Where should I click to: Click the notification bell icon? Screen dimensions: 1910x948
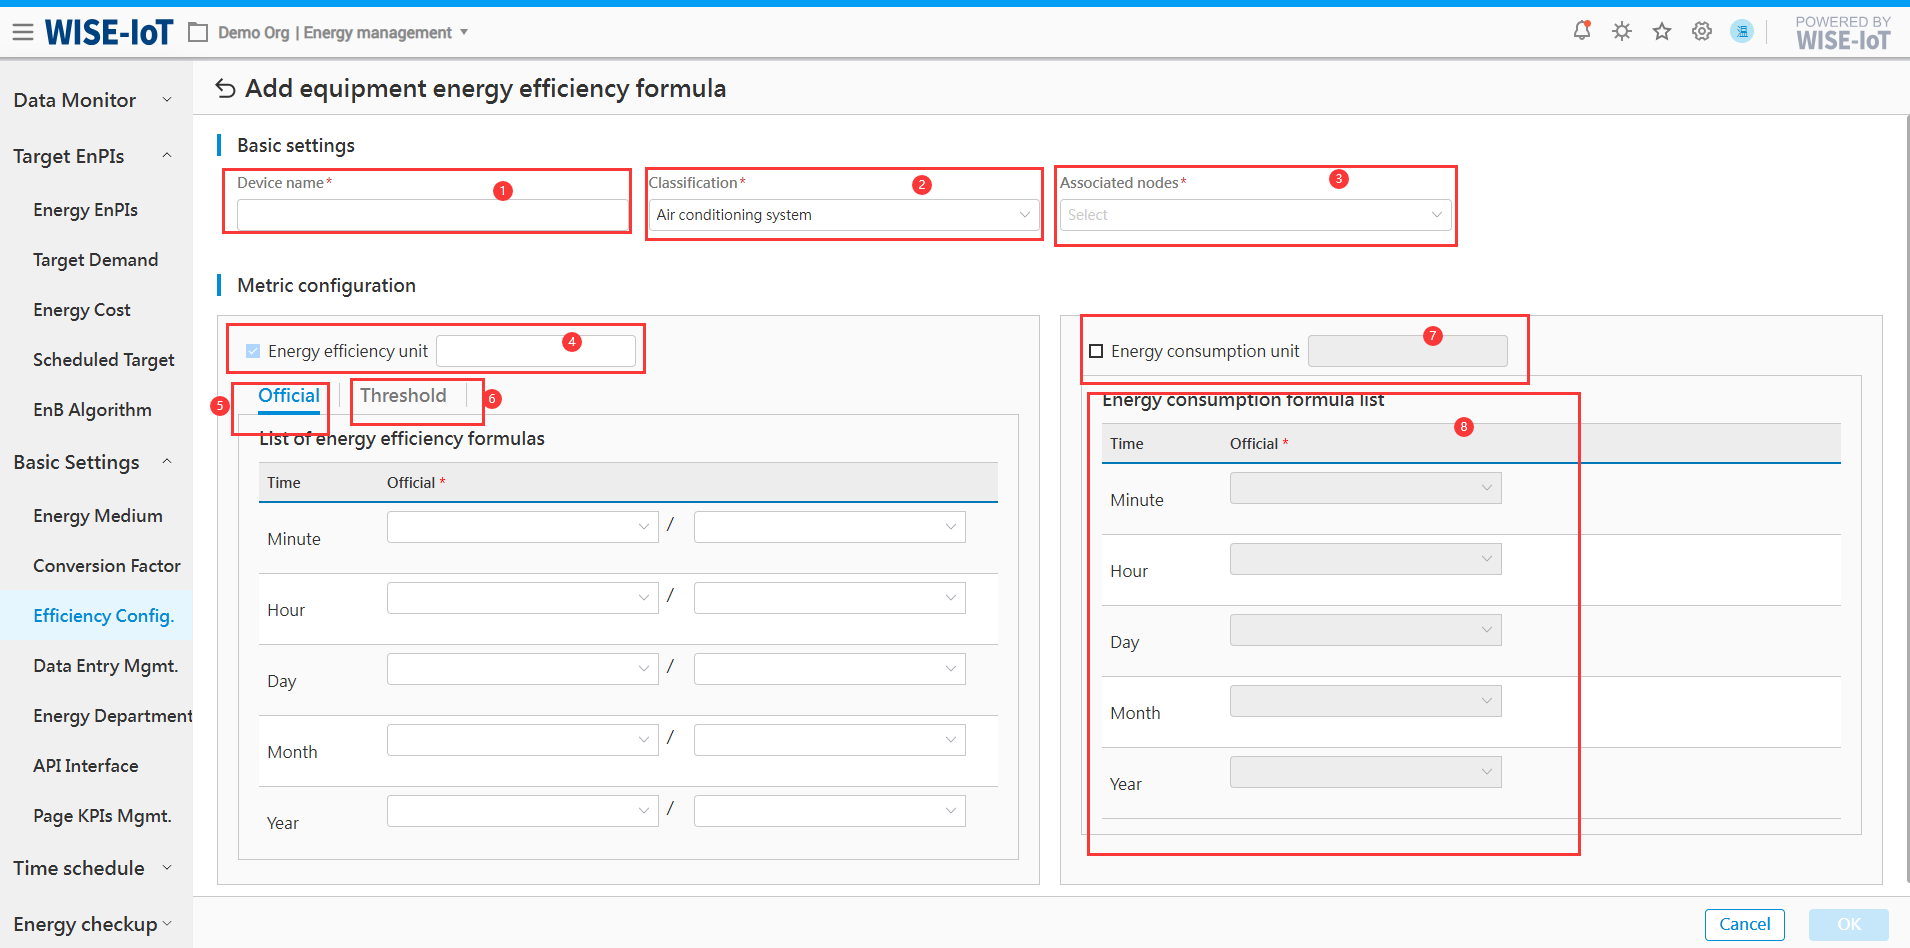pyautogui.click(x=1582, y=31)
